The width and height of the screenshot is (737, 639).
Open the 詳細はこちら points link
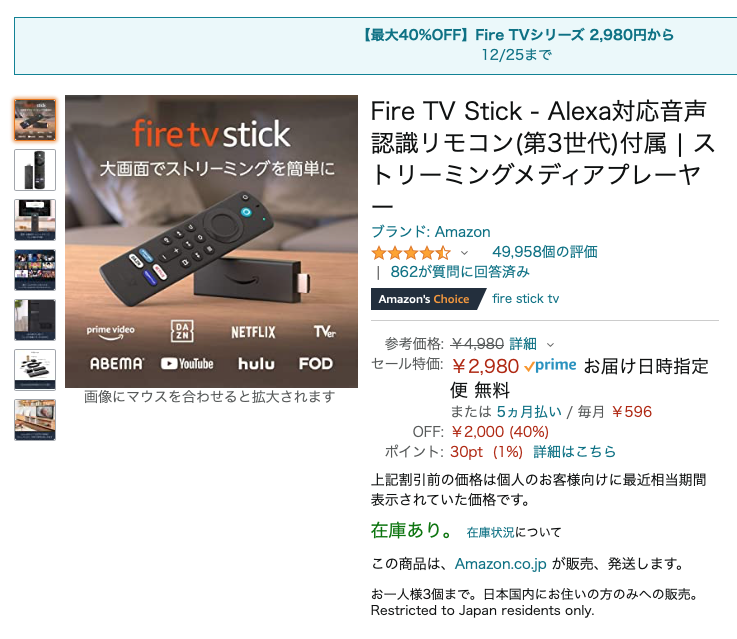(x=574, y=452)
